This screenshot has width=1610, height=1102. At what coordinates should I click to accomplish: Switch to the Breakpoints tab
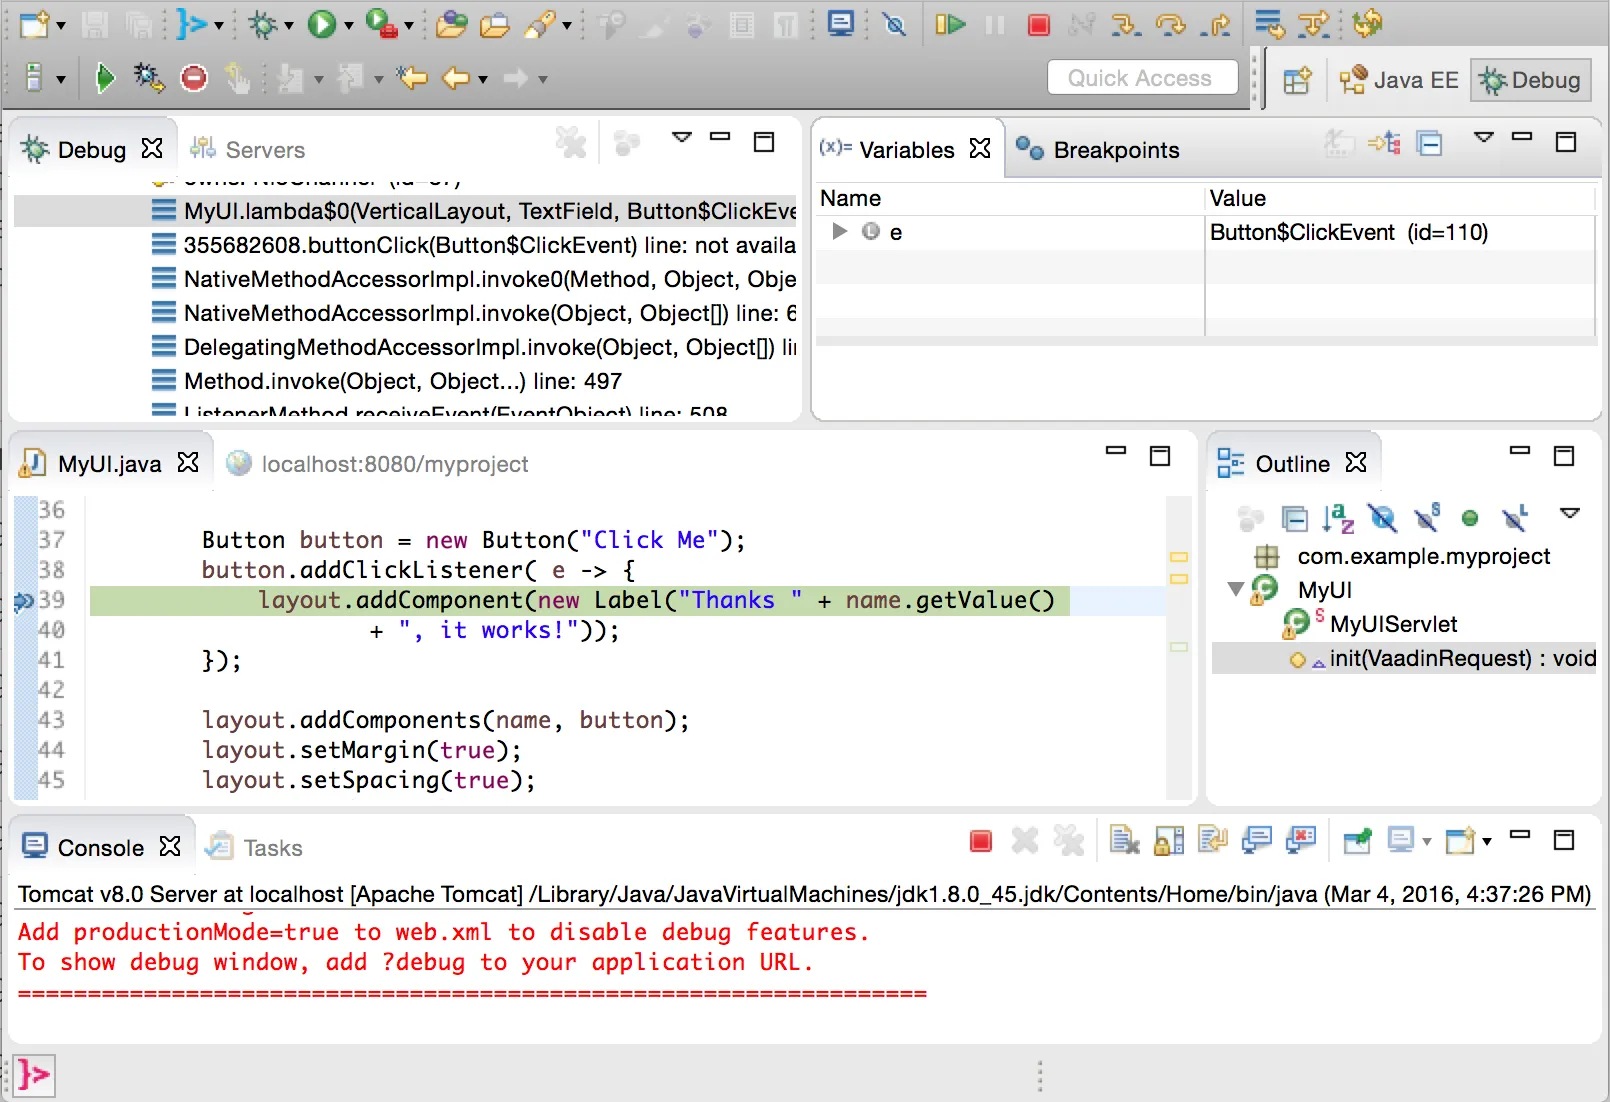point(1113,150)
